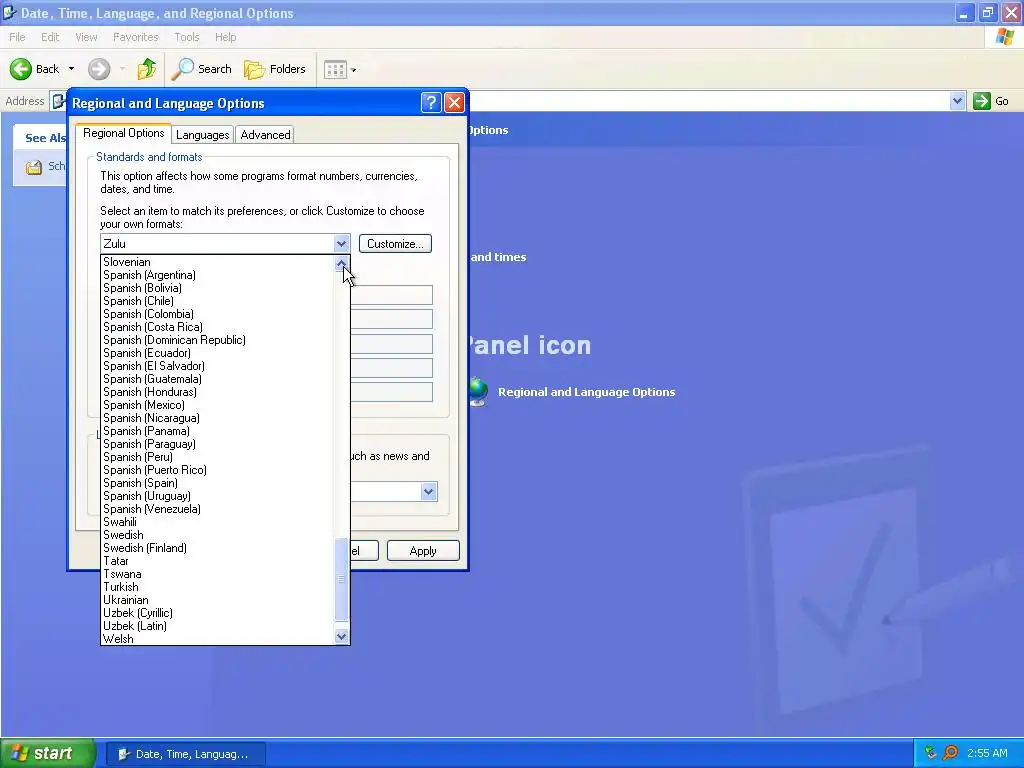Screen dimensions: 1024x768
Task: Choose Spanish (El Salvador) in the list
Action: point(217,366)
